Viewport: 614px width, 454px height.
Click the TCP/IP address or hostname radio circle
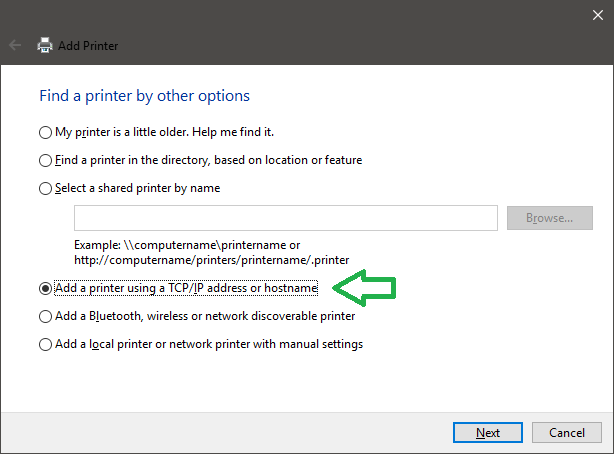click(44, 288)
